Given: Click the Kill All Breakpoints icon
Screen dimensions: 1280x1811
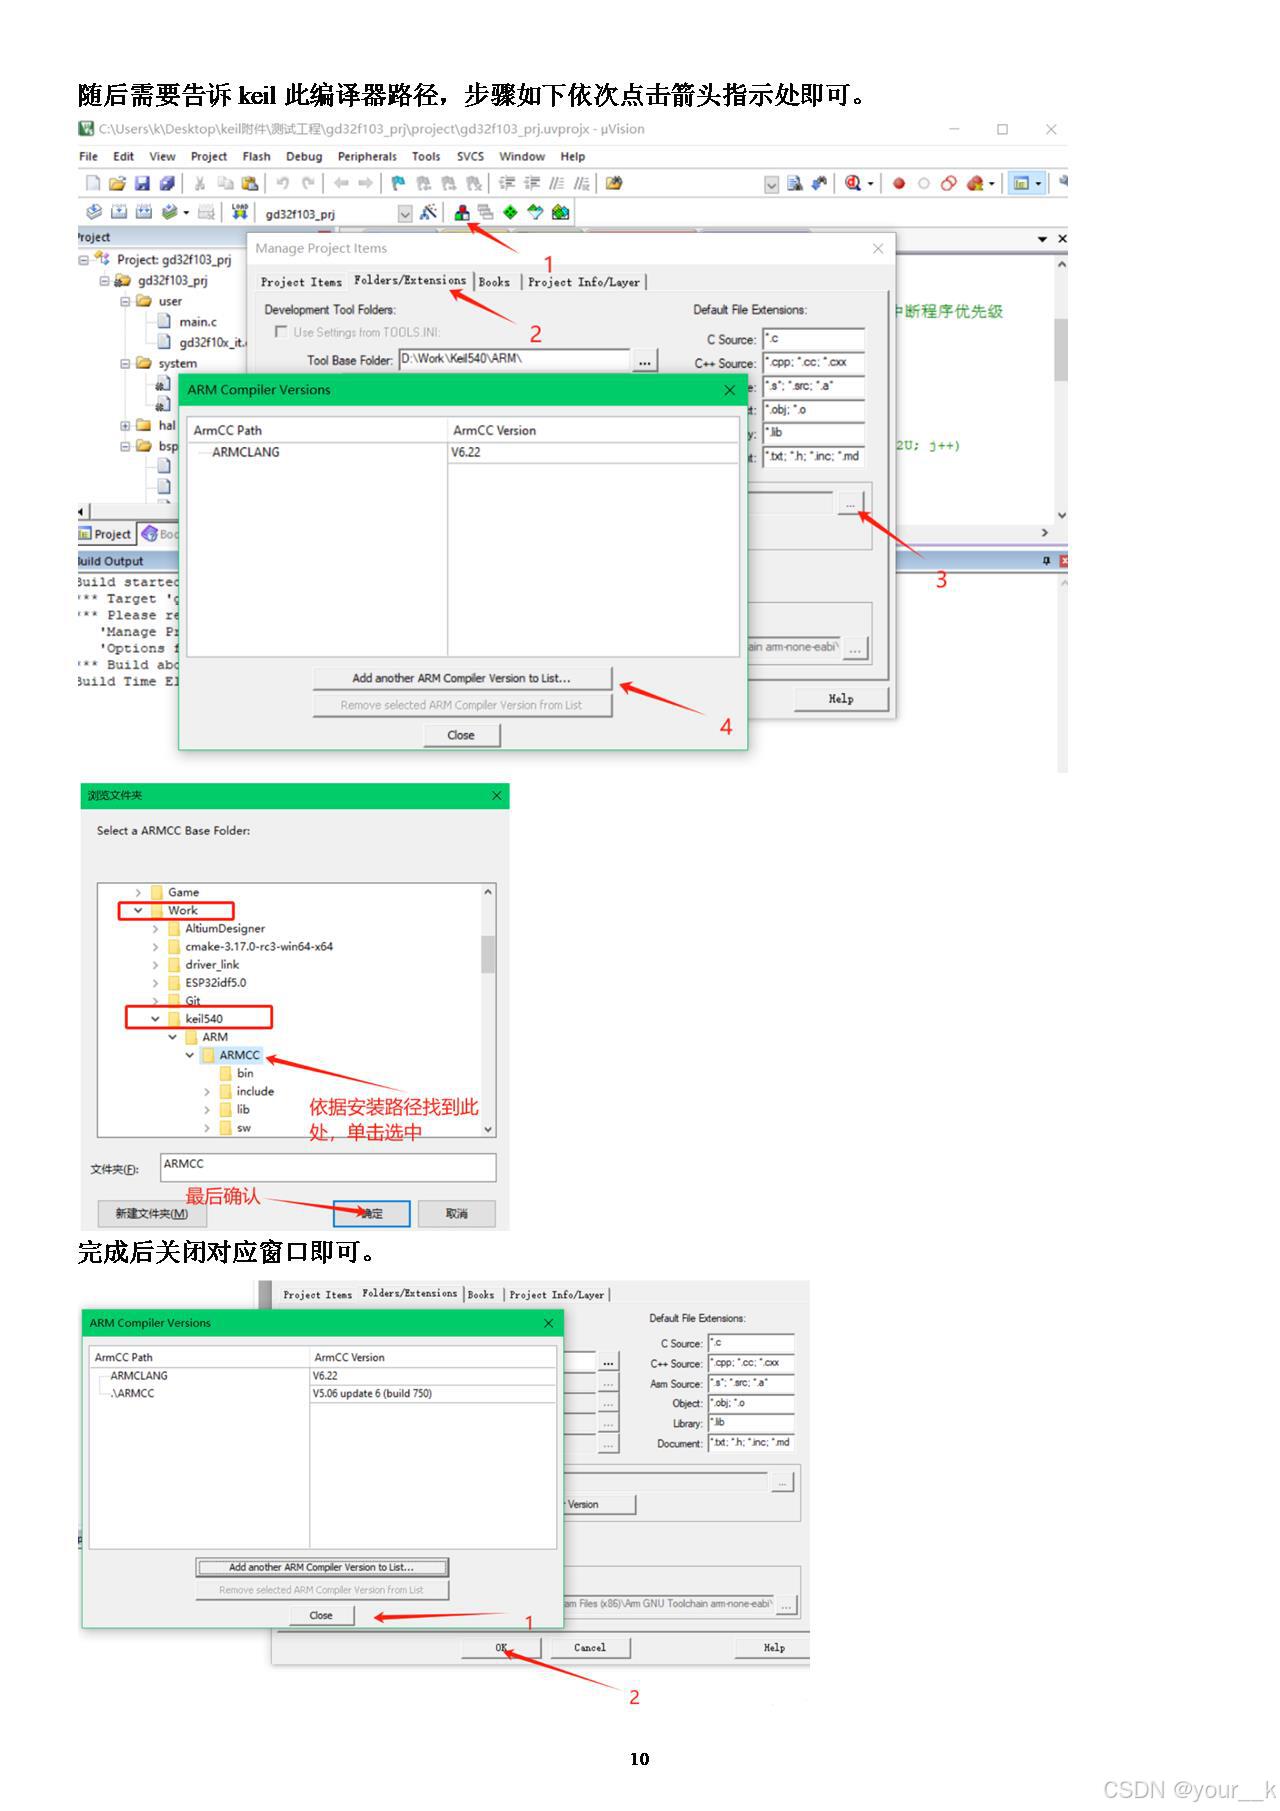Looking at the screenshot, I should point(973,183).
